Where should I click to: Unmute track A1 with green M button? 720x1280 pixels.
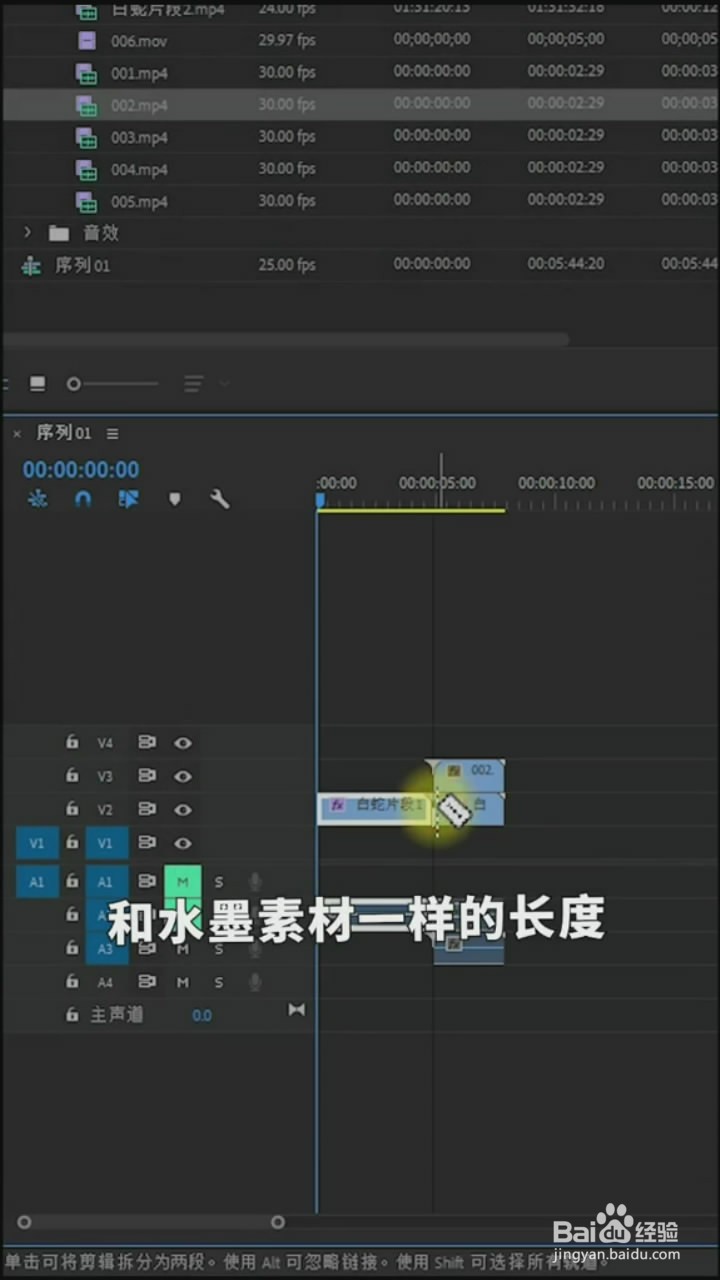[183, 882]
